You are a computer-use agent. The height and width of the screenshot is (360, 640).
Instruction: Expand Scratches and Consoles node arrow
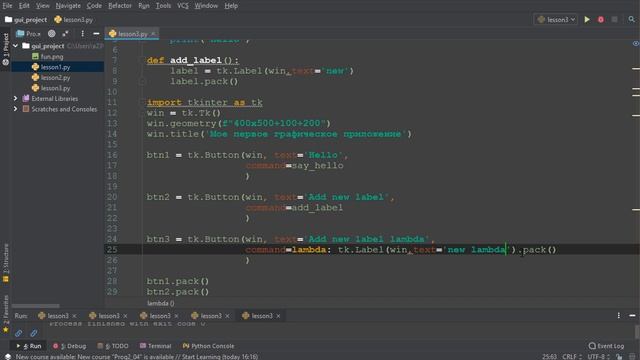[16, 109]
